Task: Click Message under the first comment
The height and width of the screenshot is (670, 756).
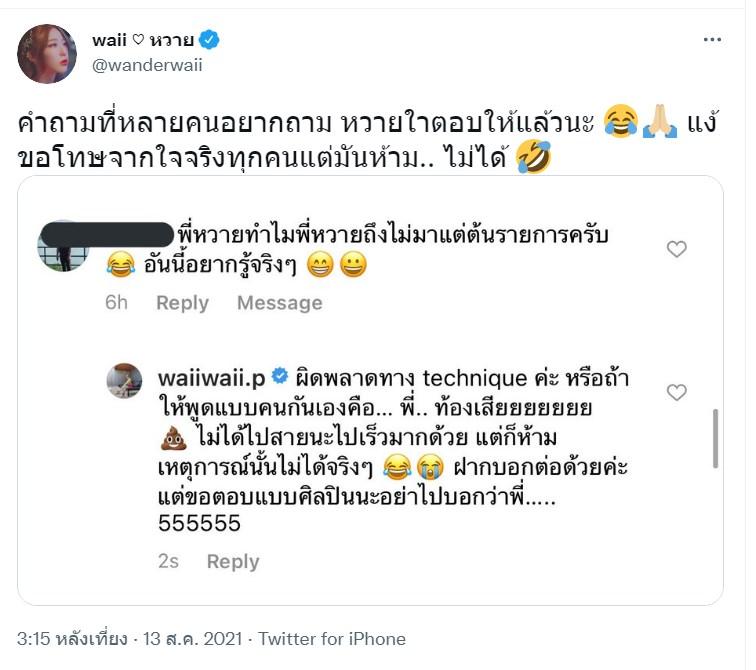Action: 279,303
